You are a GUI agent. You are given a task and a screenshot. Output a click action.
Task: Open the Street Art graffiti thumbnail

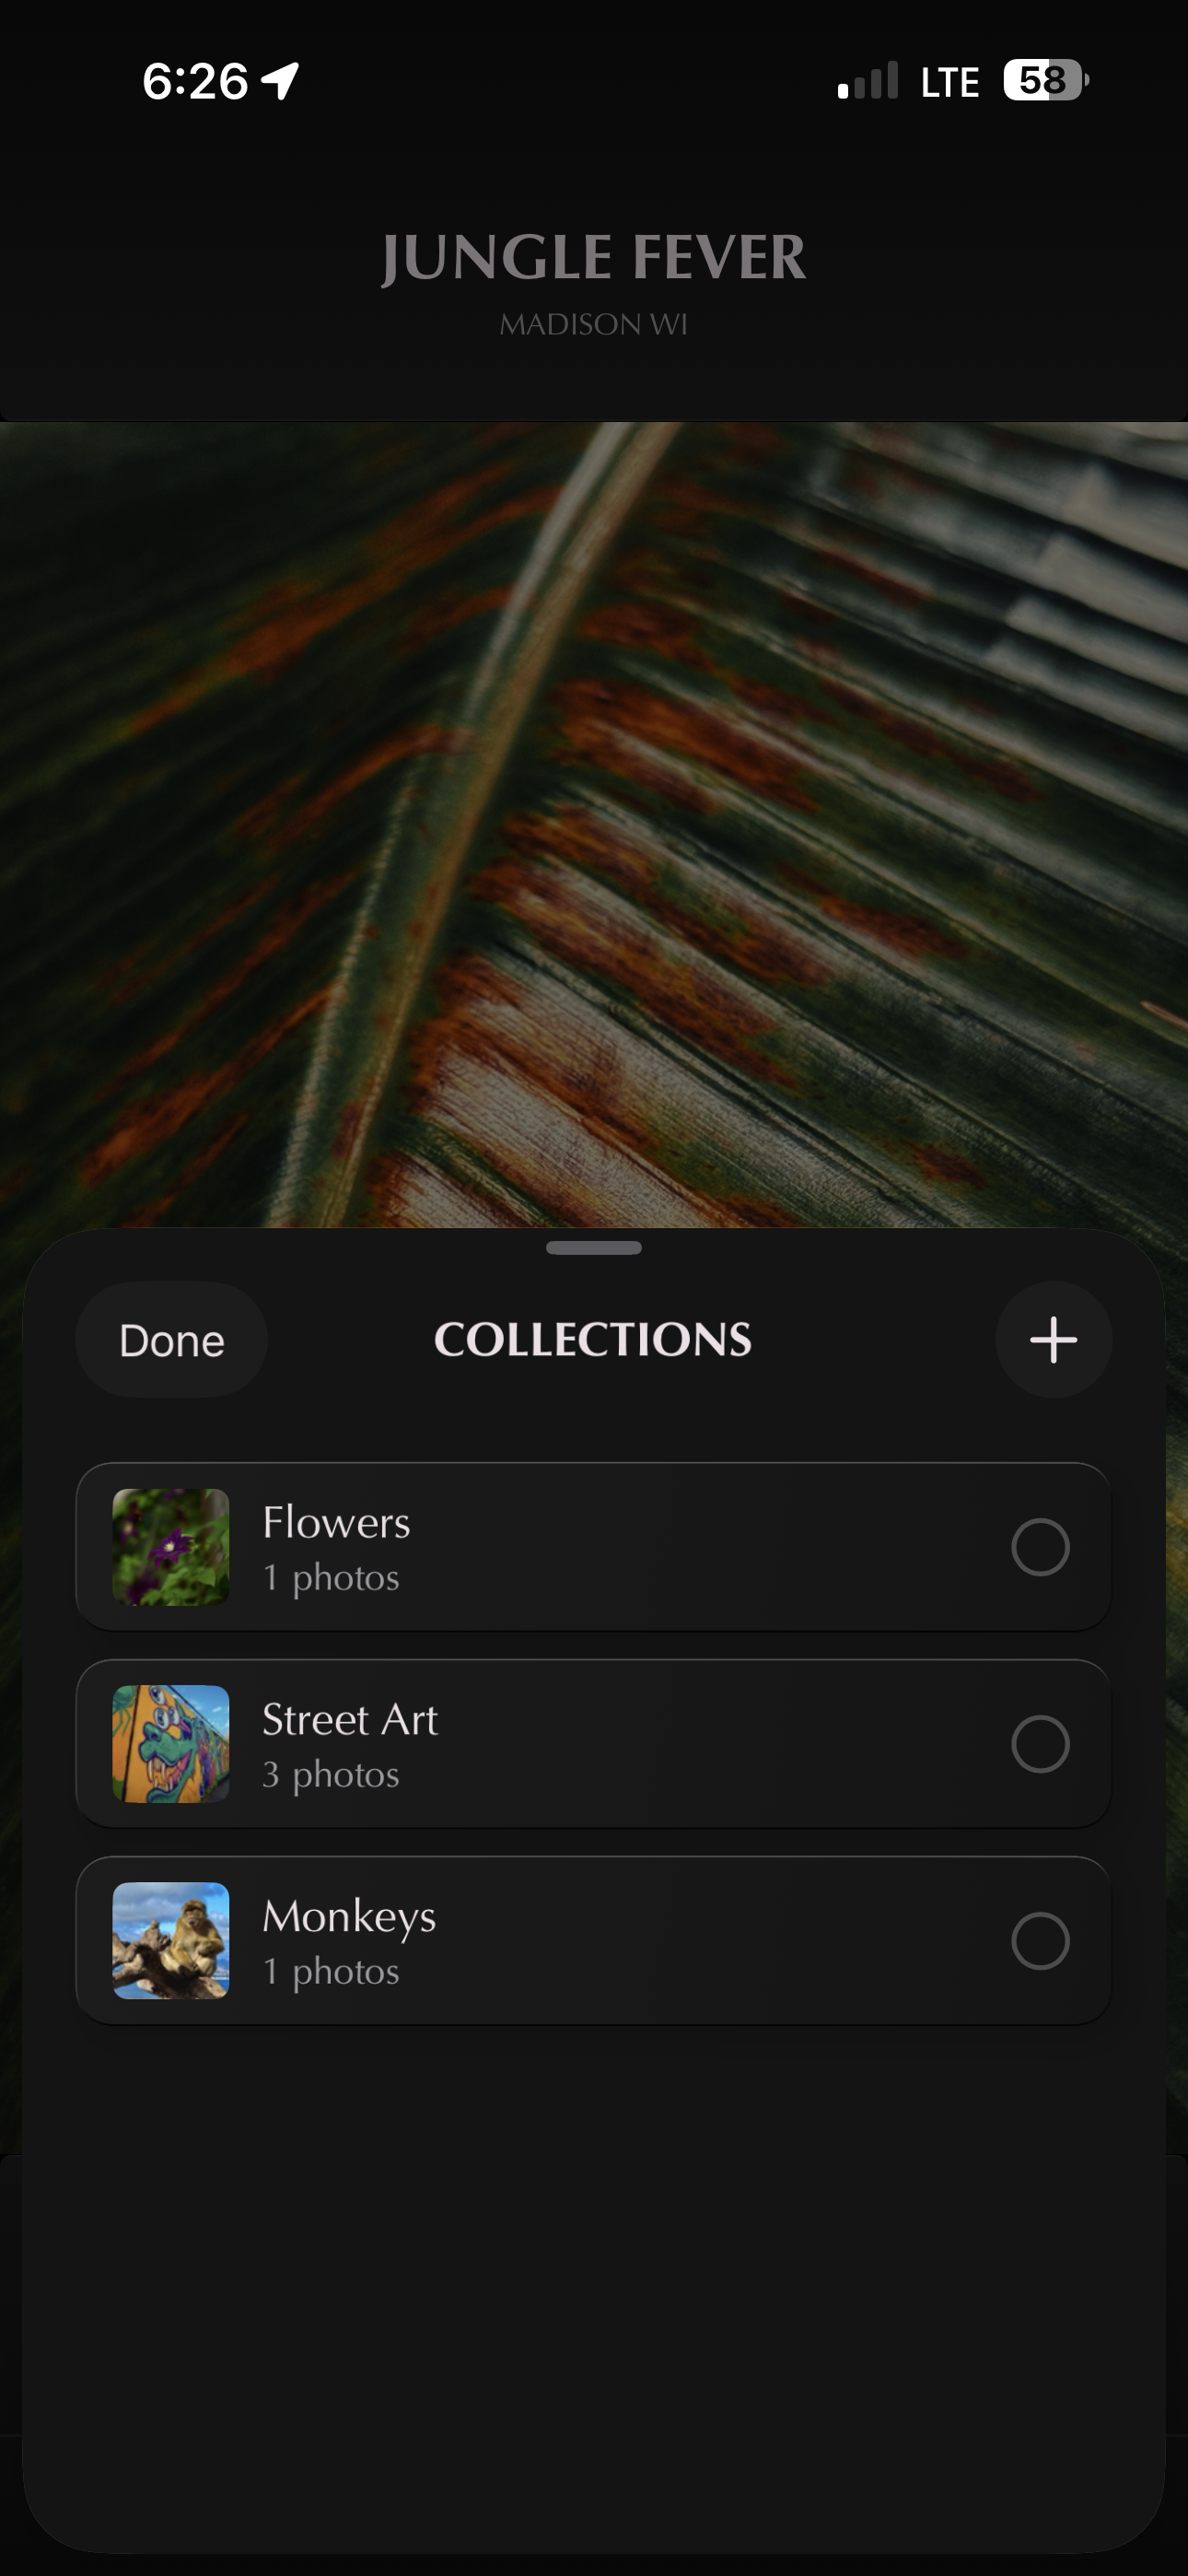171,1744
